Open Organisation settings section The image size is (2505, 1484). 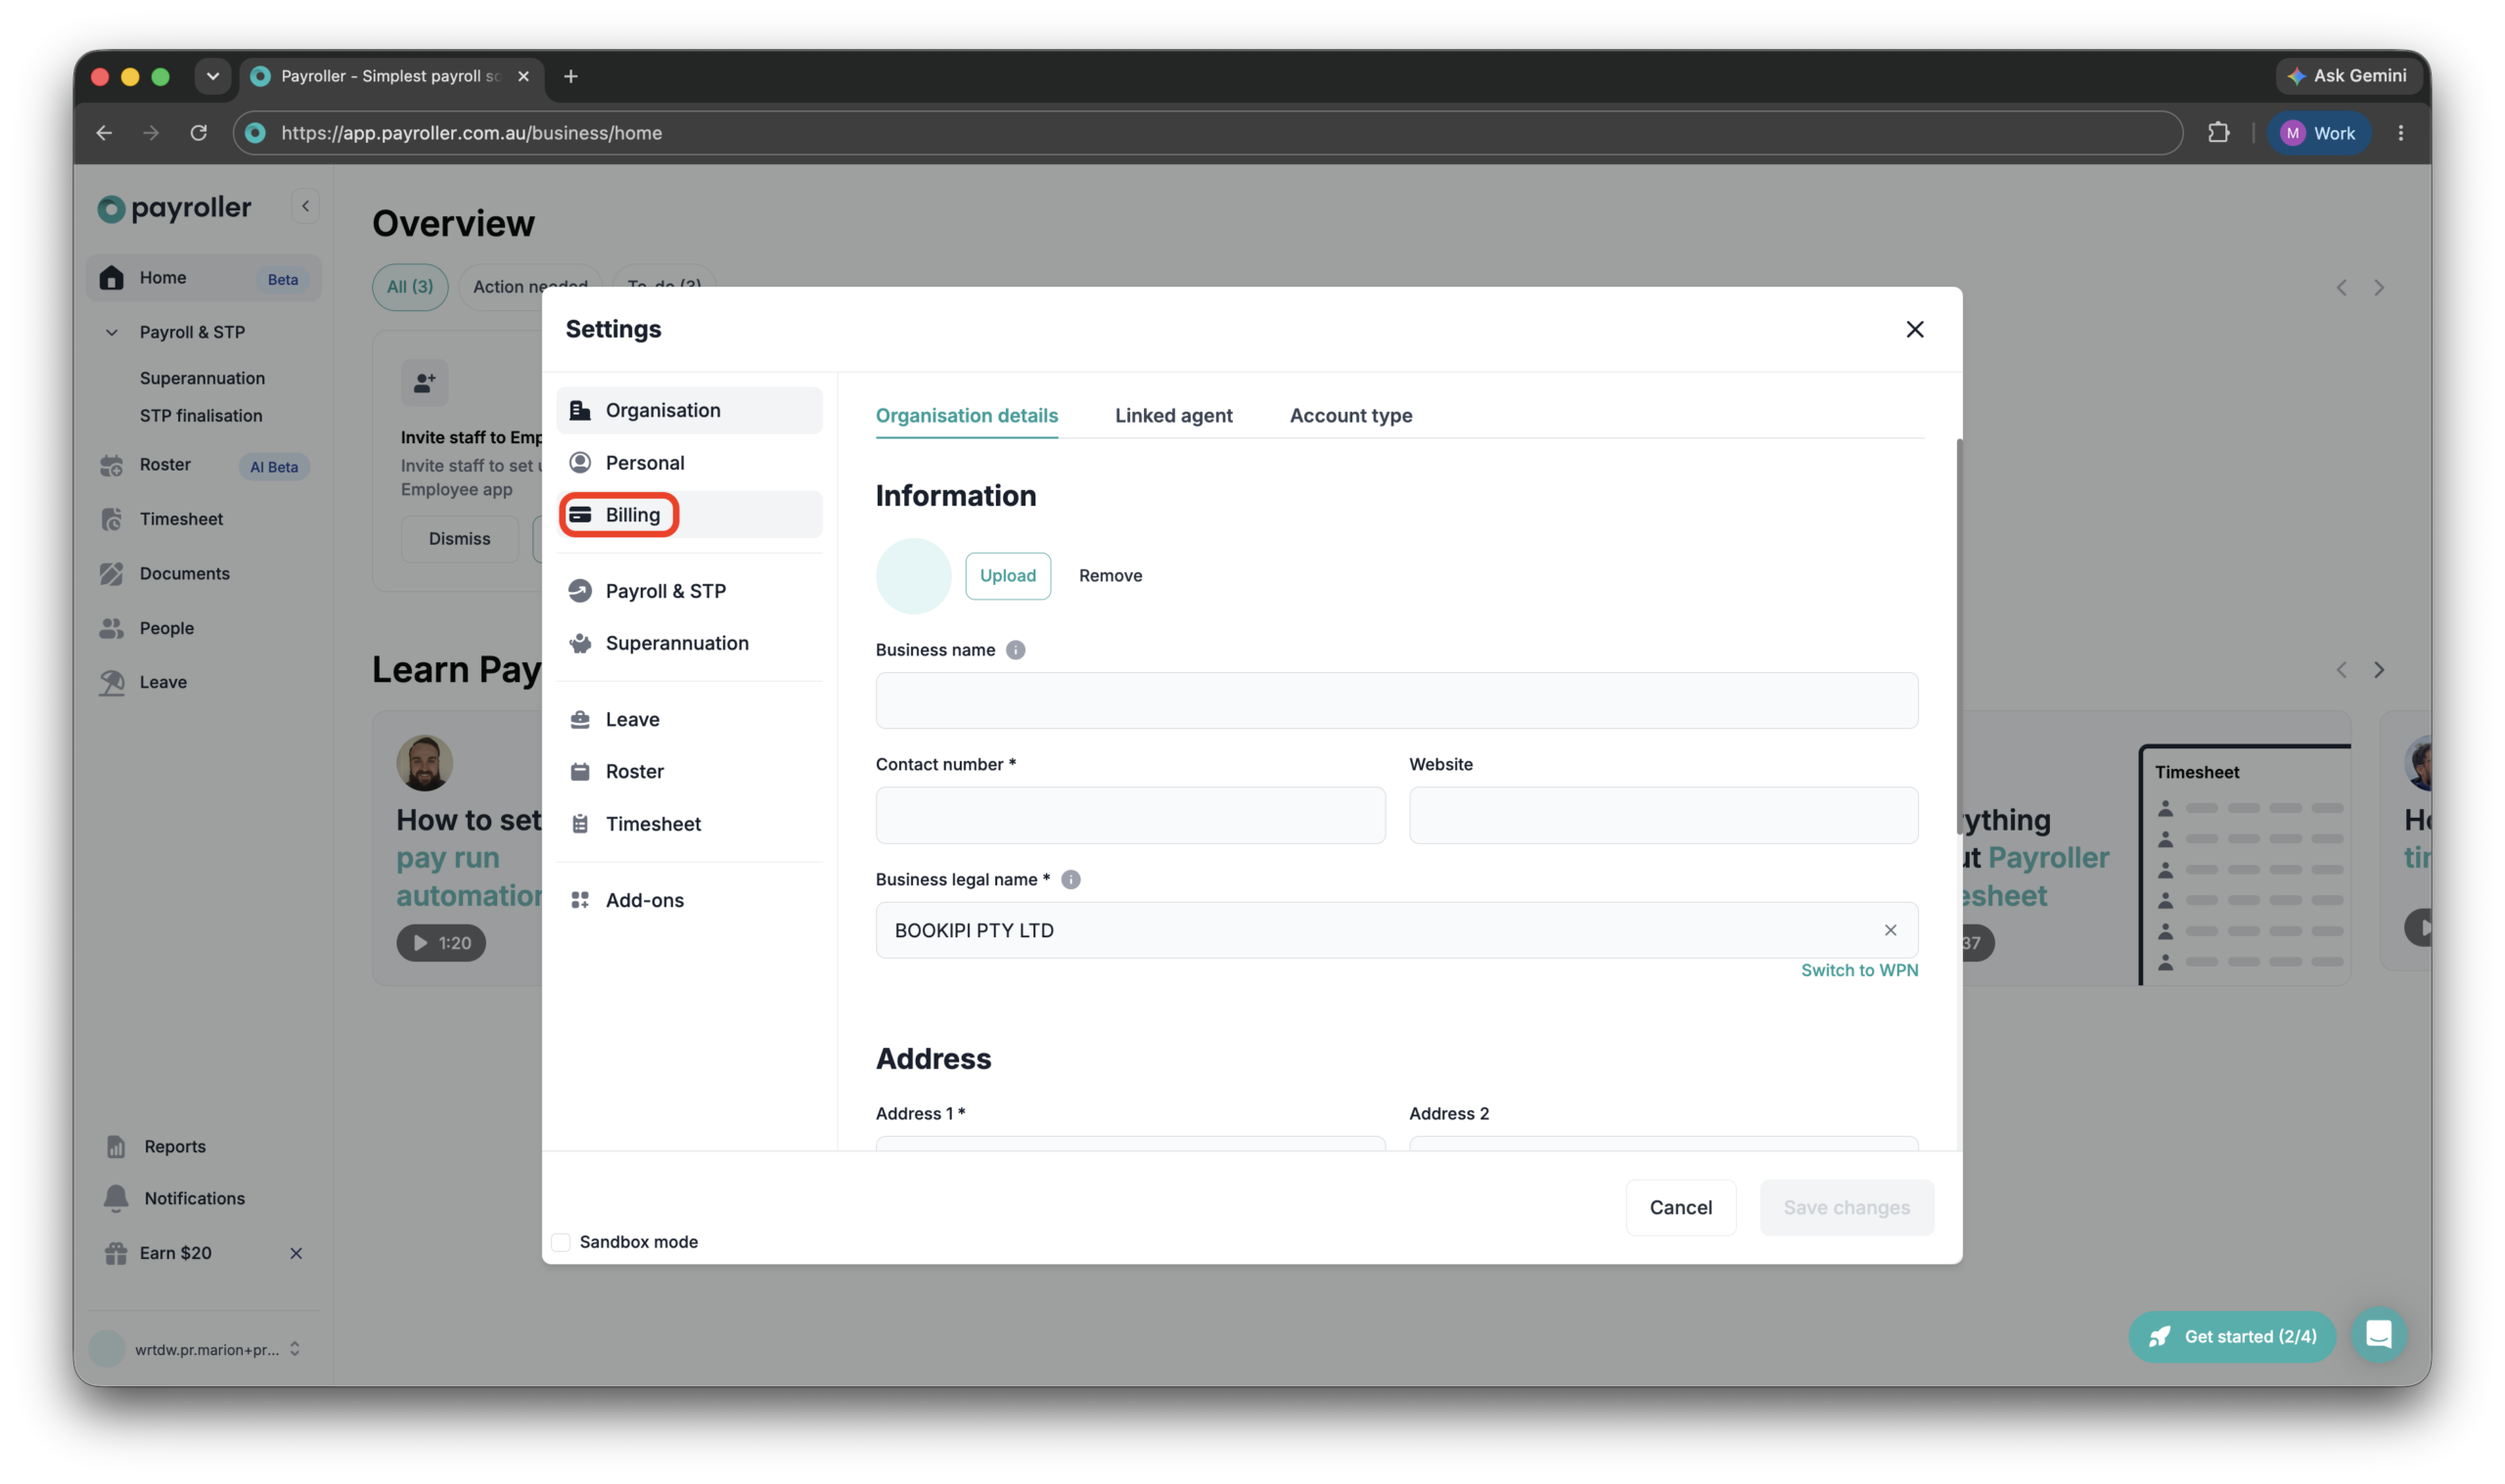click(x=689, y=410)
